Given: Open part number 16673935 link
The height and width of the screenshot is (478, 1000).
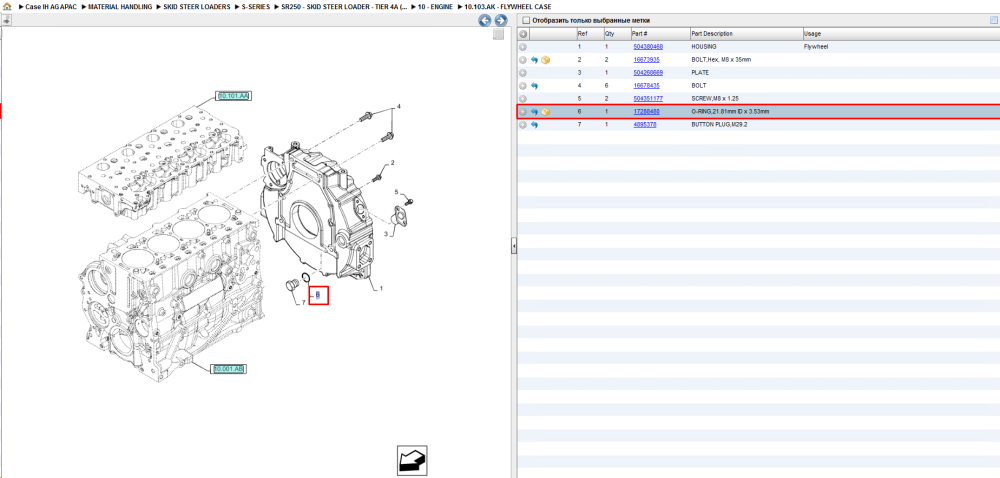Looking at the screenshot, I should (x=646, y=60).
